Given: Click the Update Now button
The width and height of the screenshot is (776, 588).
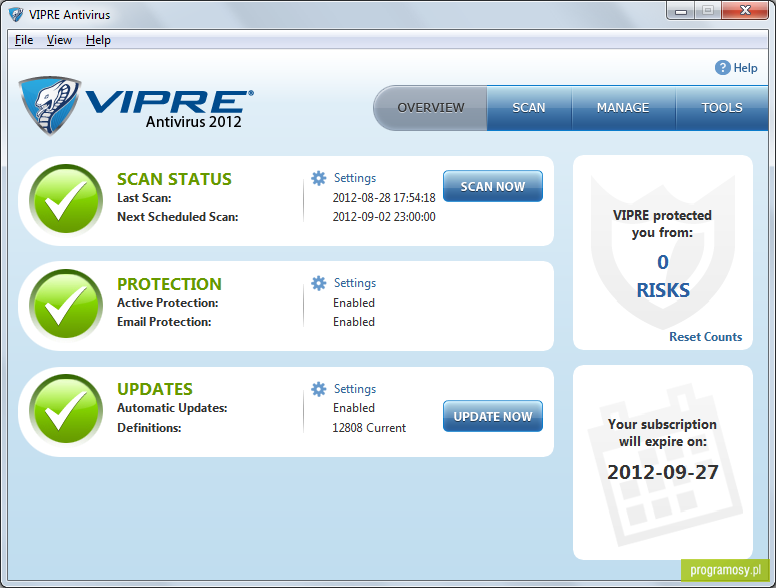Looking at the screenshot, I should [493, 416].
